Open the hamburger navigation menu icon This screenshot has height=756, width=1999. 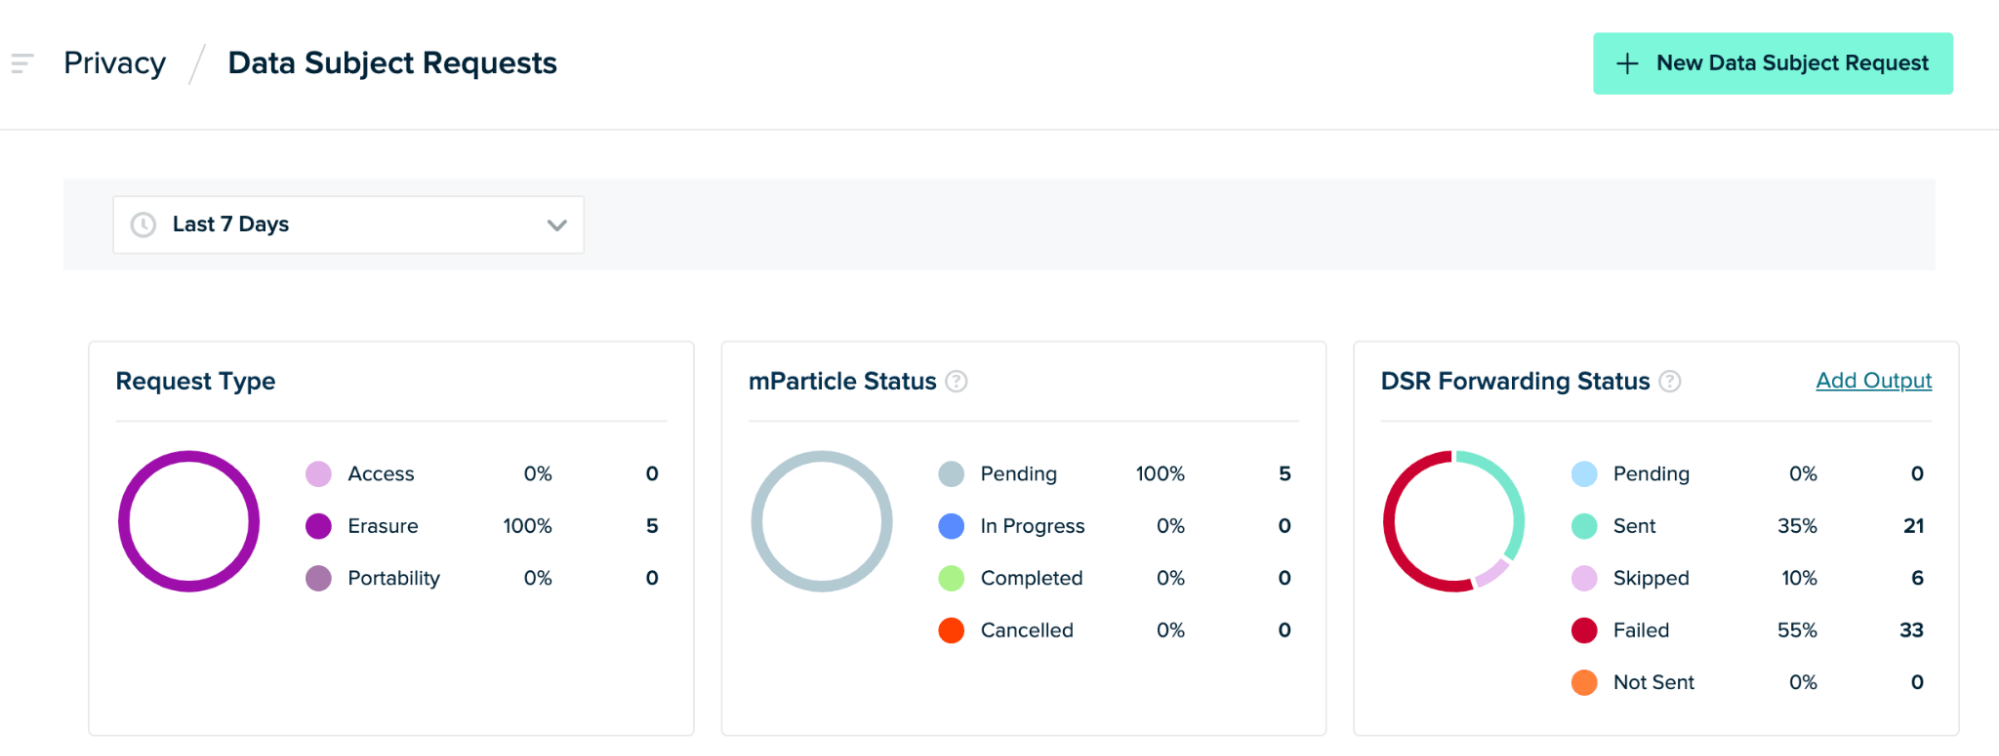click(22, 64)
